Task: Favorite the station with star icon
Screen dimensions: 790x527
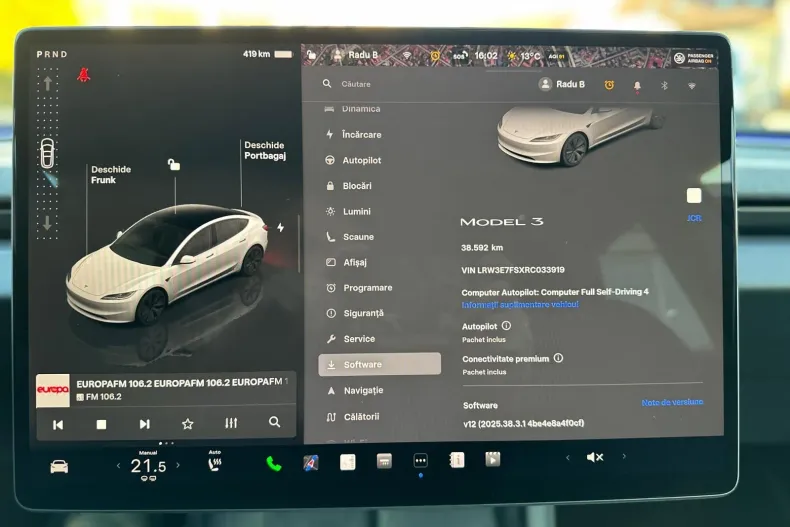Action: pos(187,424)
